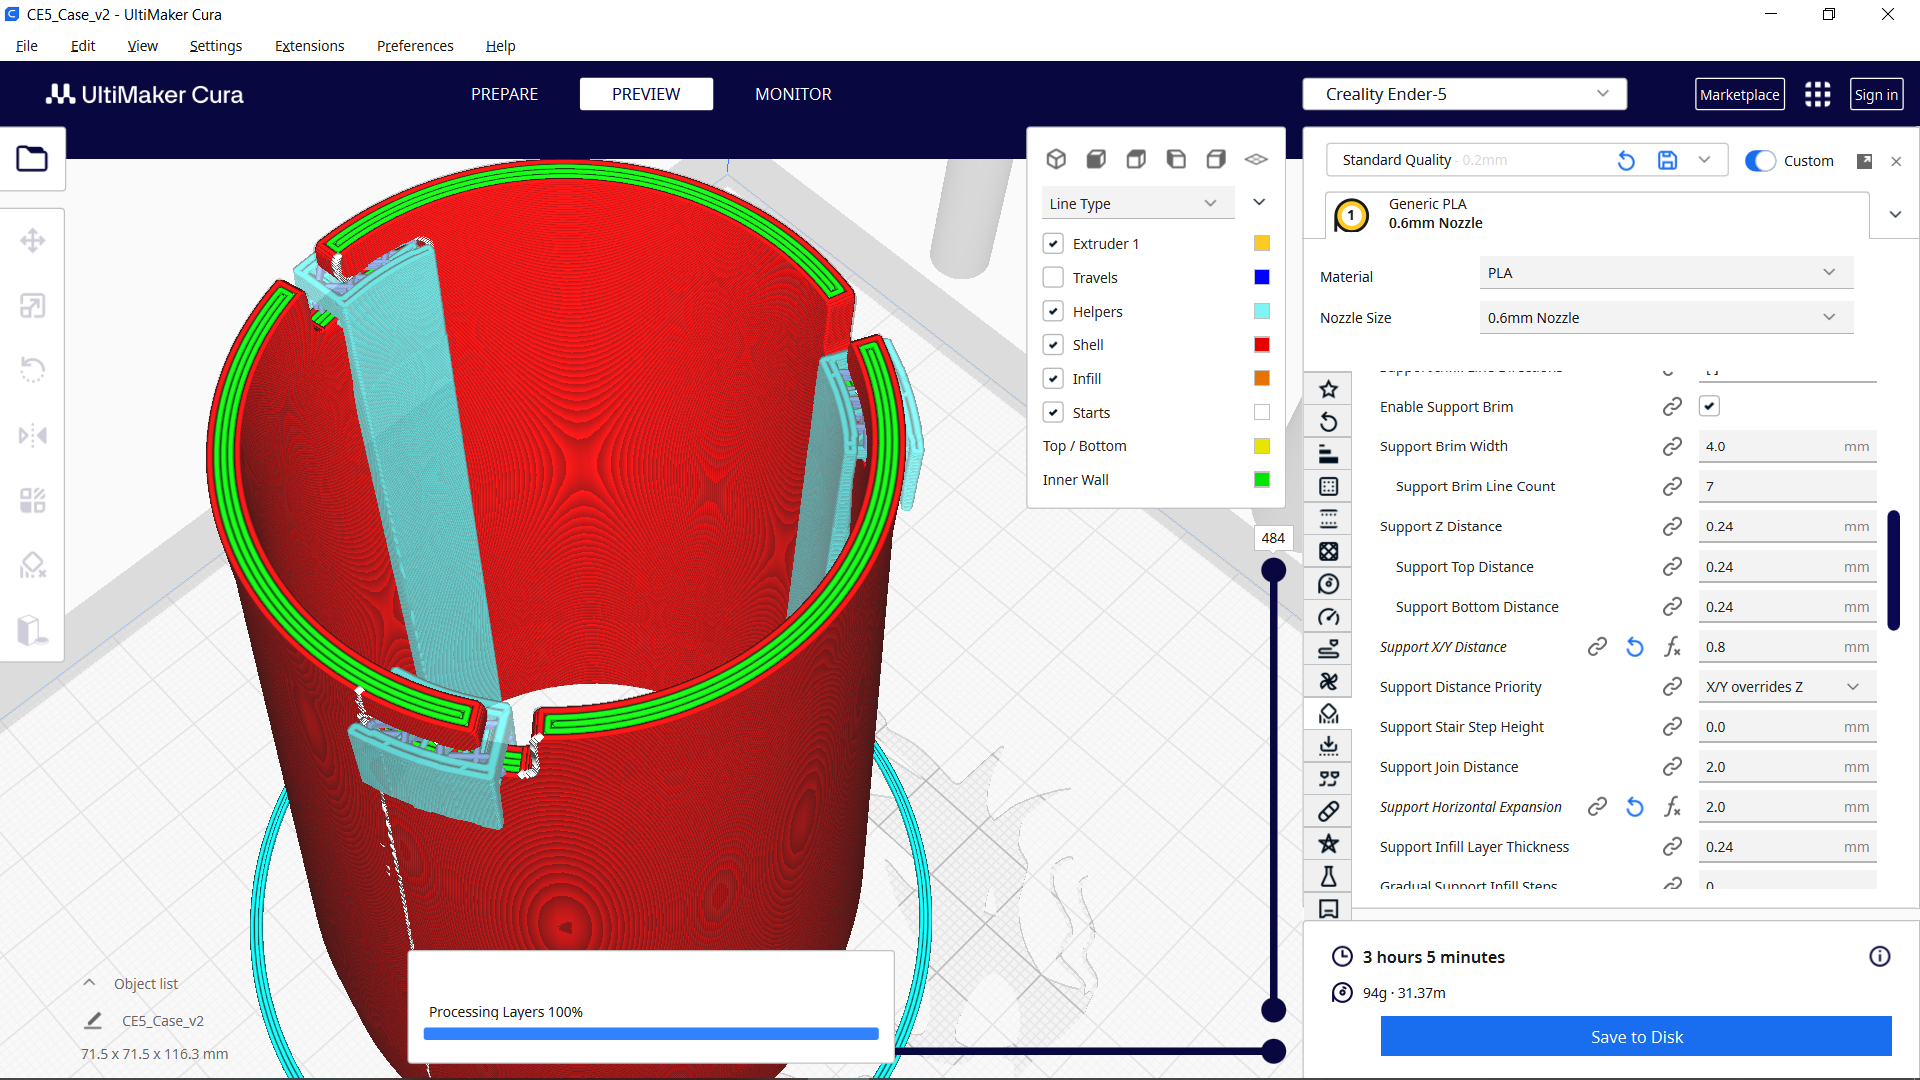Image resolution: width=1920 pixels, height=1080 pixels.
Task: Toggle the Travels line type visibility
Action: click(x=1053, y=277)
